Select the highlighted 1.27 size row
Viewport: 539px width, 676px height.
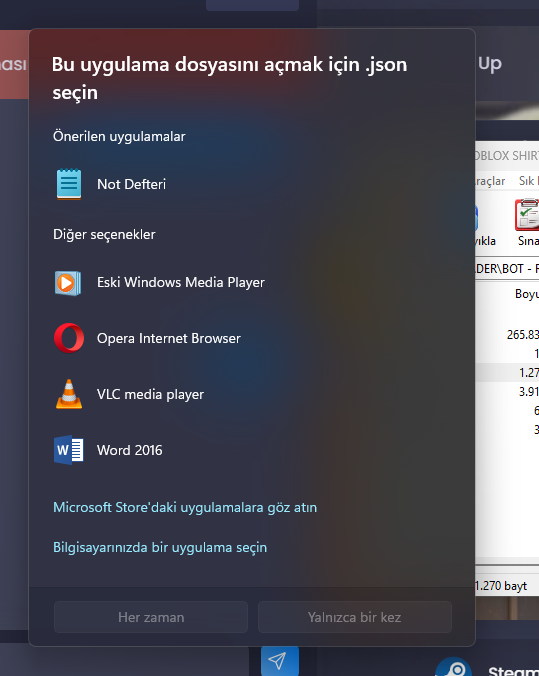[x=507, y=372]
